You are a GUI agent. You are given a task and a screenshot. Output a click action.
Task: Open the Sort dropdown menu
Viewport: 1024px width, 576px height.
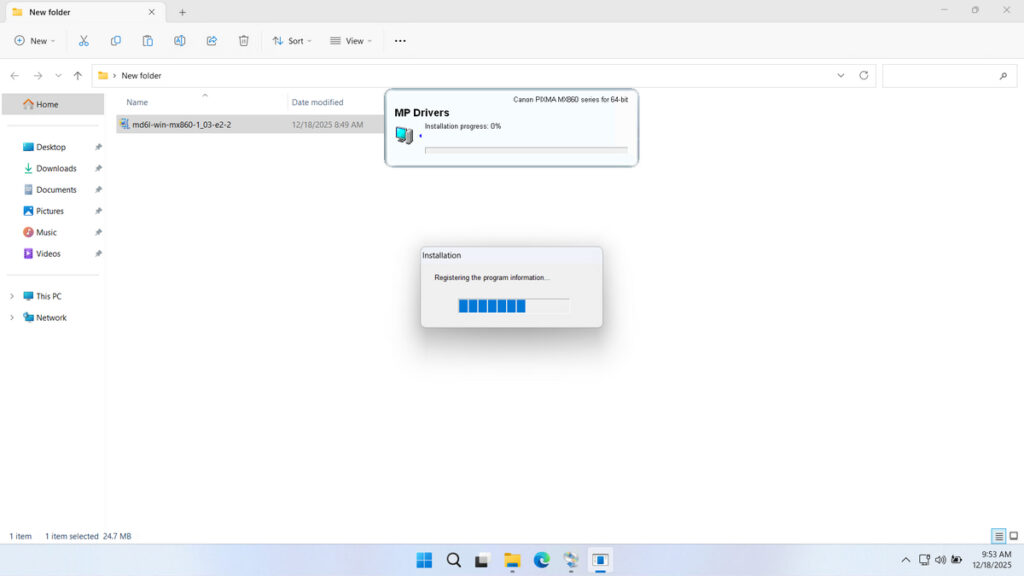tap(292, 41)
